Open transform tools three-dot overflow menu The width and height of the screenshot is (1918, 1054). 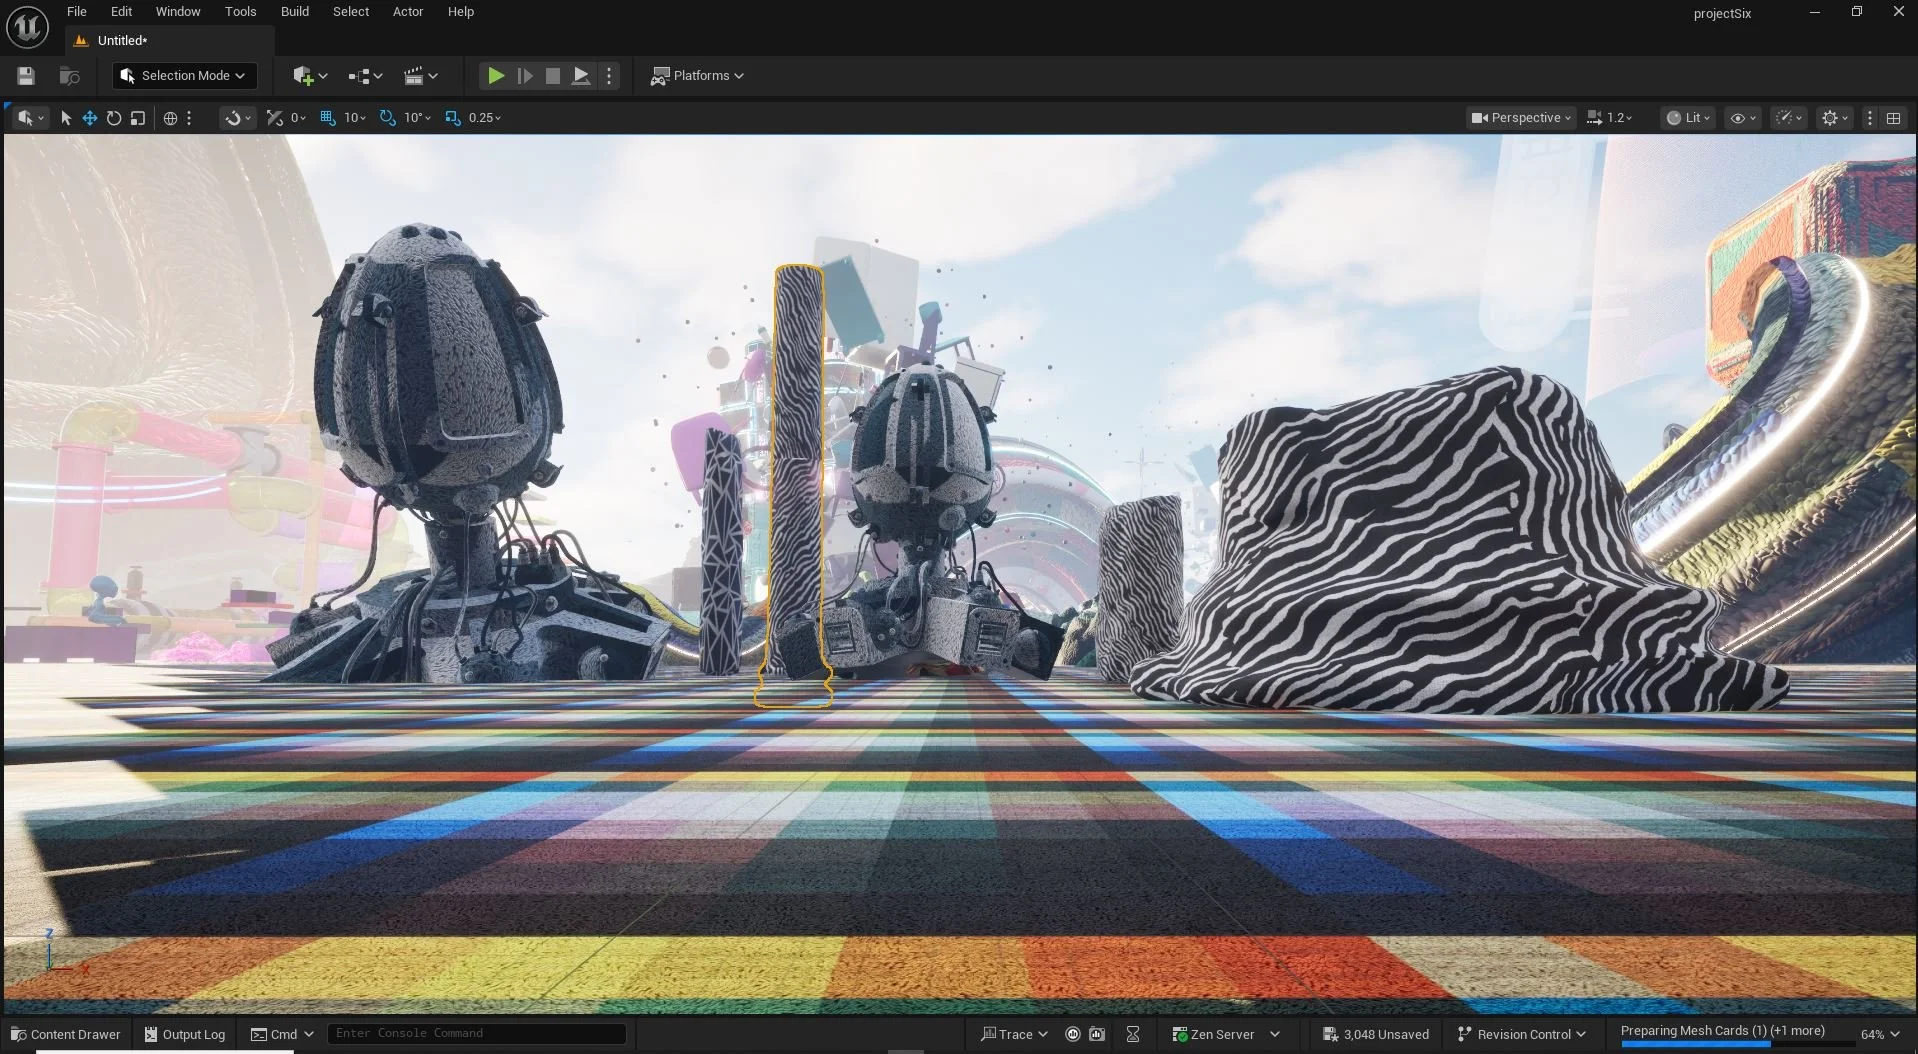[188, 118]
